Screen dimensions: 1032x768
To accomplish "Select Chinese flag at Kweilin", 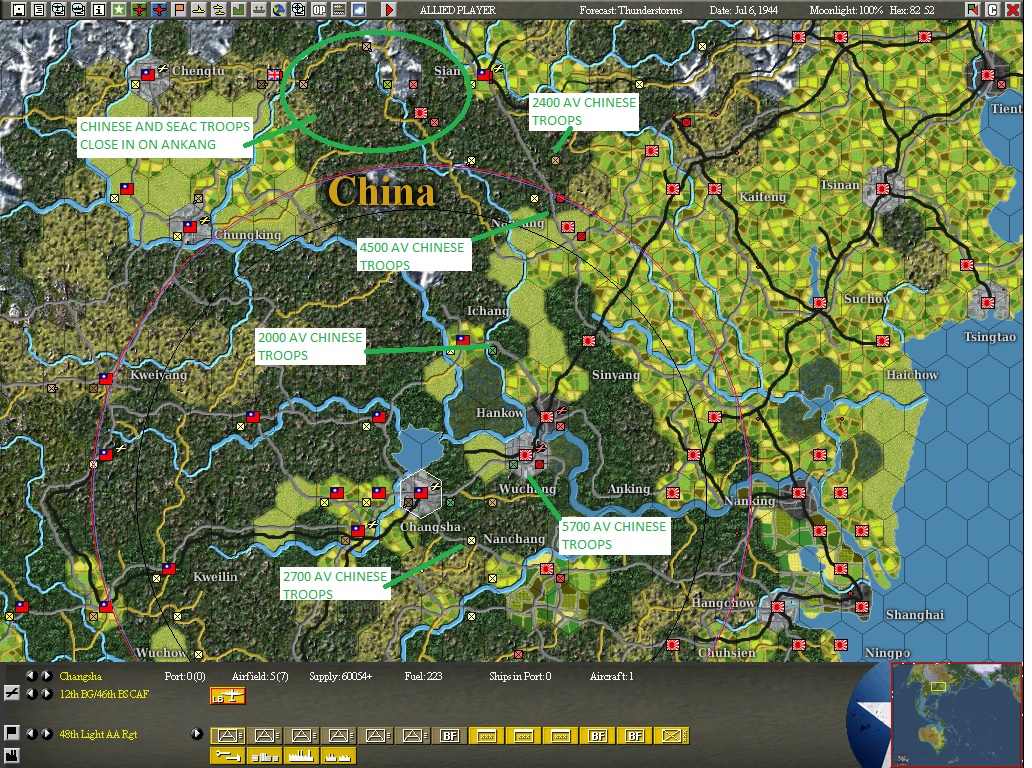I will pyautogui.click(x=168, y=568).
